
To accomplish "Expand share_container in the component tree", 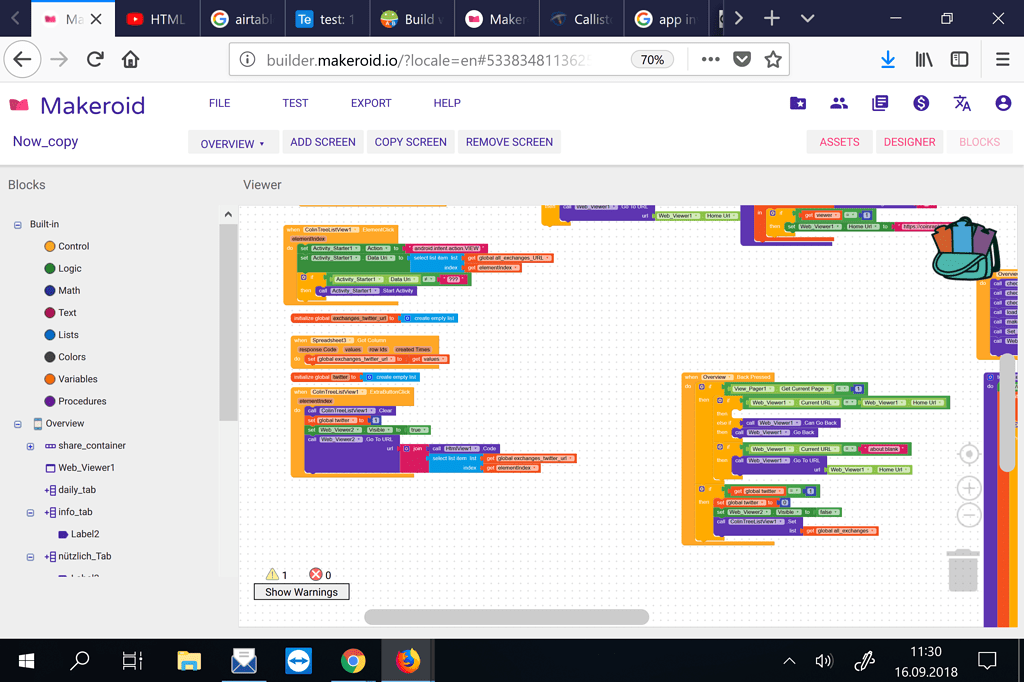I will pyautogui.click(x=31, y=445).
